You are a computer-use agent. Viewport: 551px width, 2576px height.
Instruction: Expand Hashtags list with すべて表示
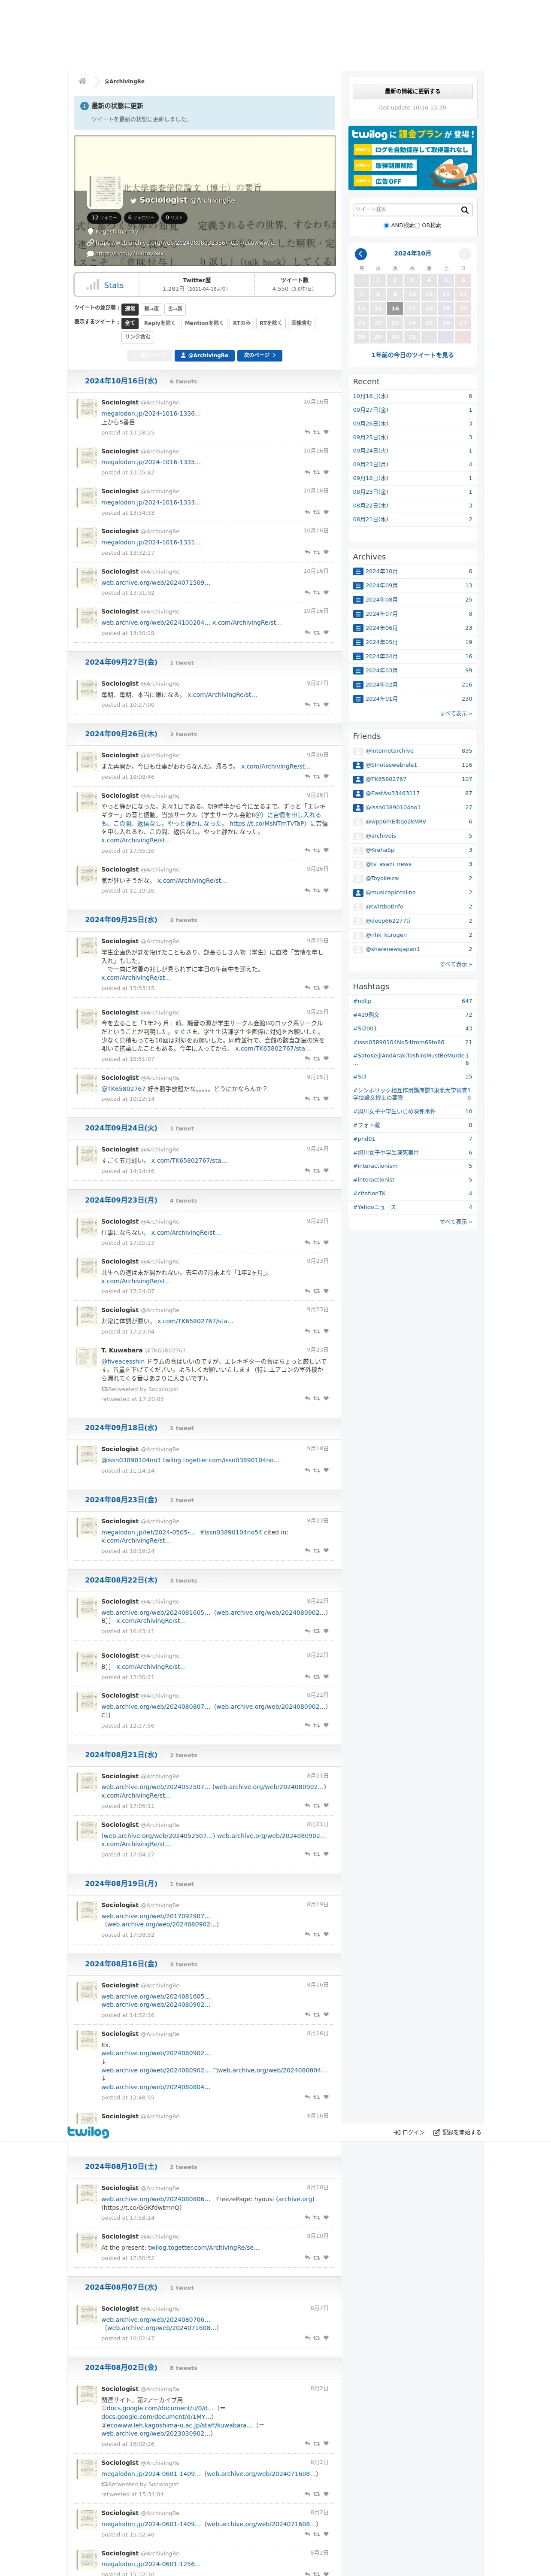(456, 1221)
